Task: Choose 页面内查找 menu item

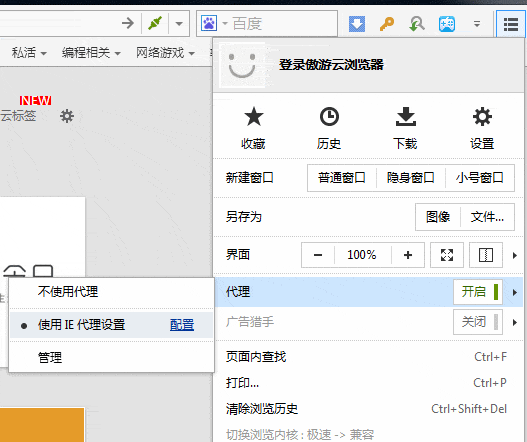Action: click(x=368, y=357)
